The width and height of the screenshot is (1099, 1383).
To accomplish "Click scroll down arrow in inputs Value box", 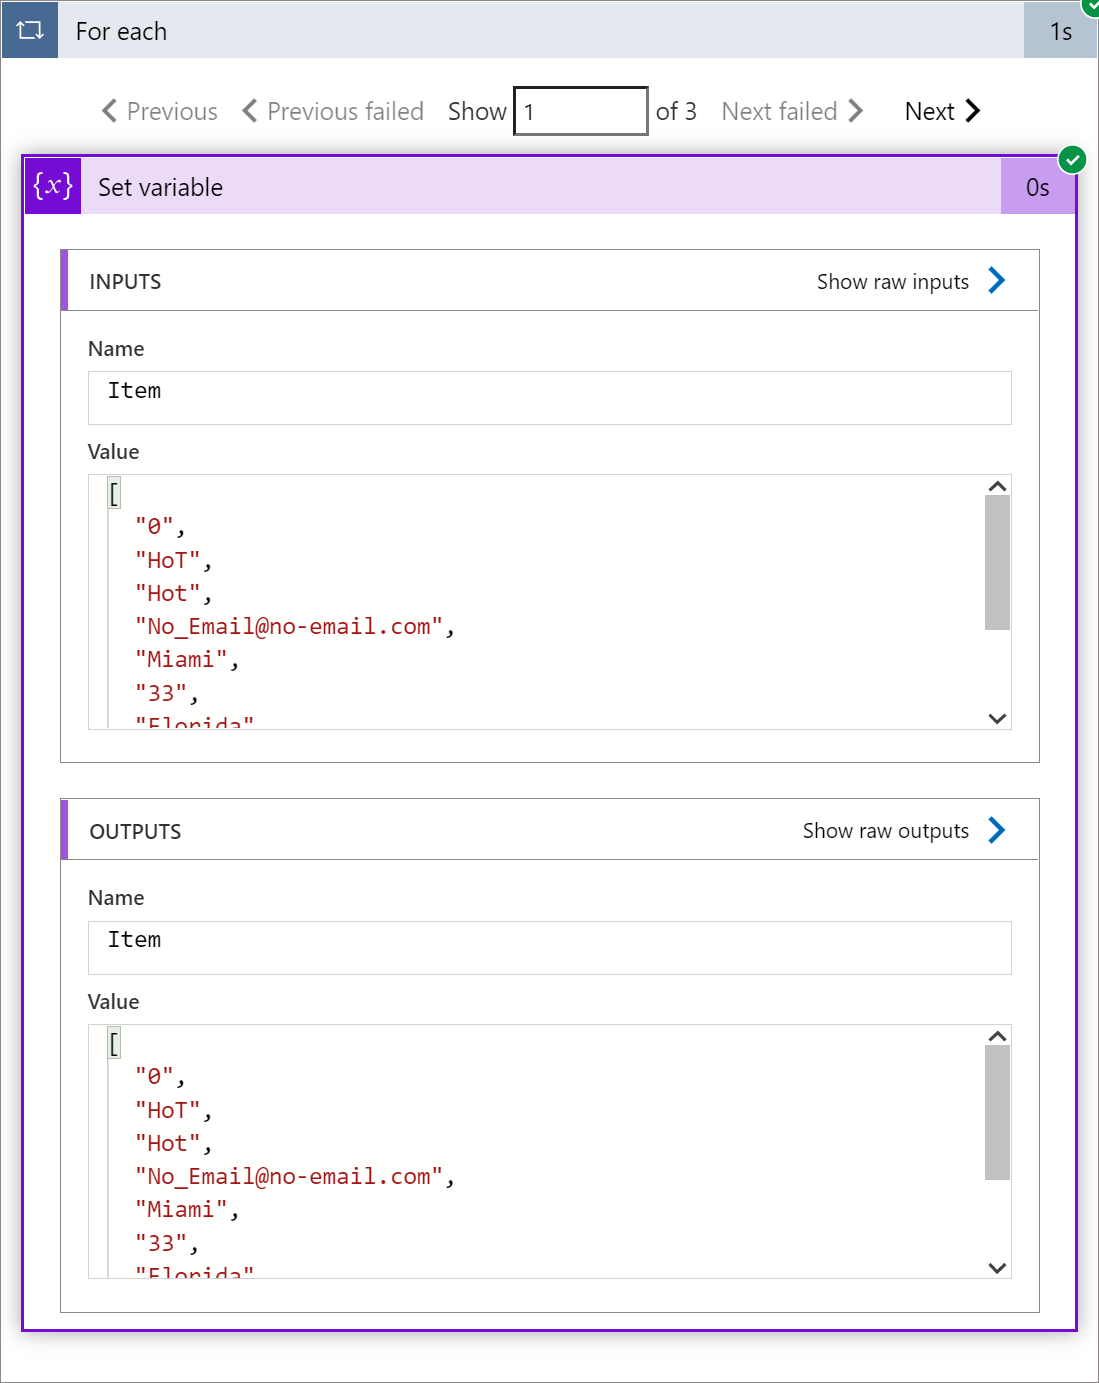I will 997,718.
